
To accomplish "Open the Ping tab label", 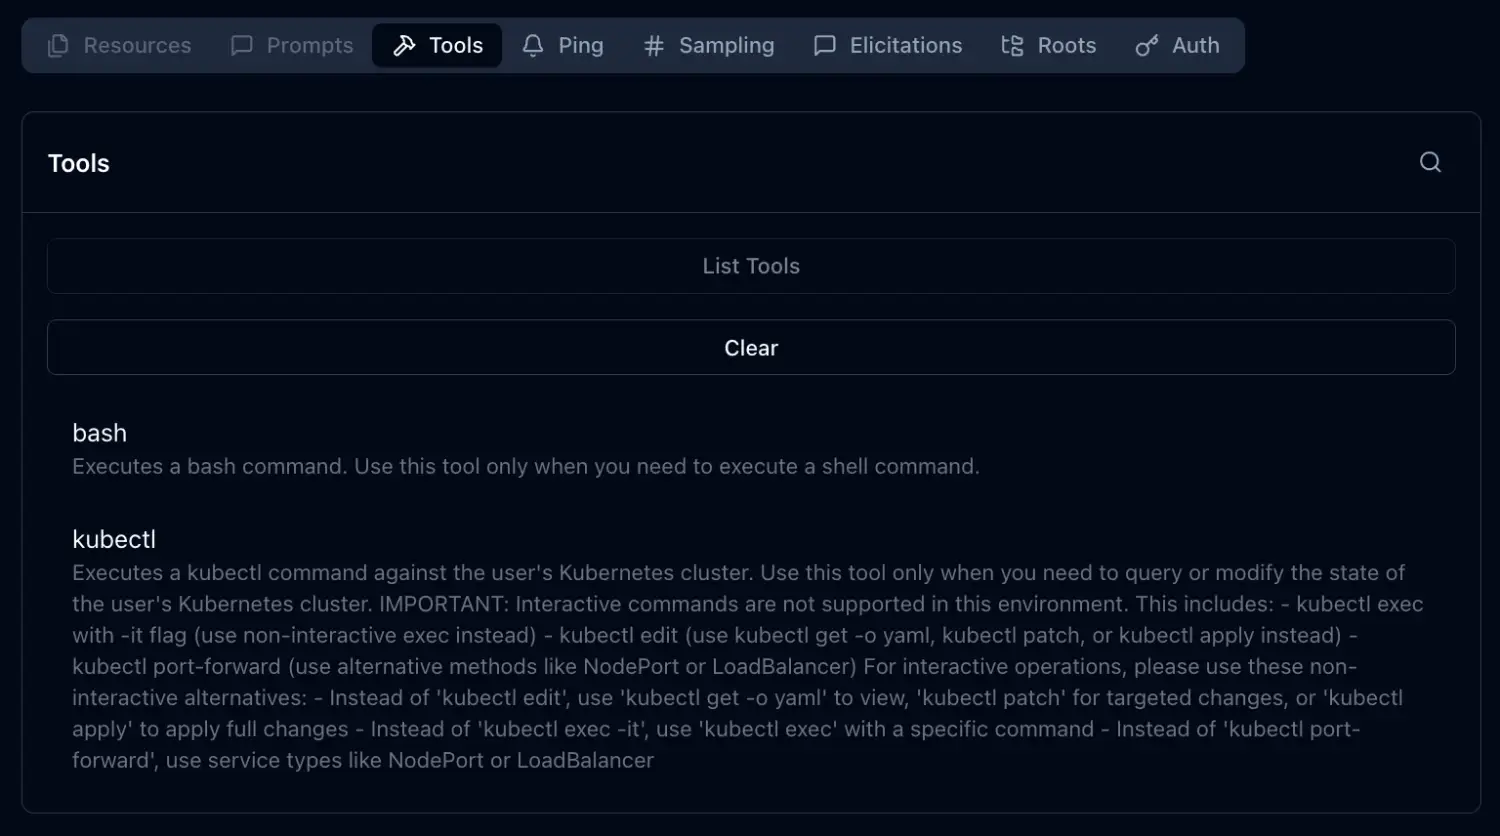I will 580,46.
